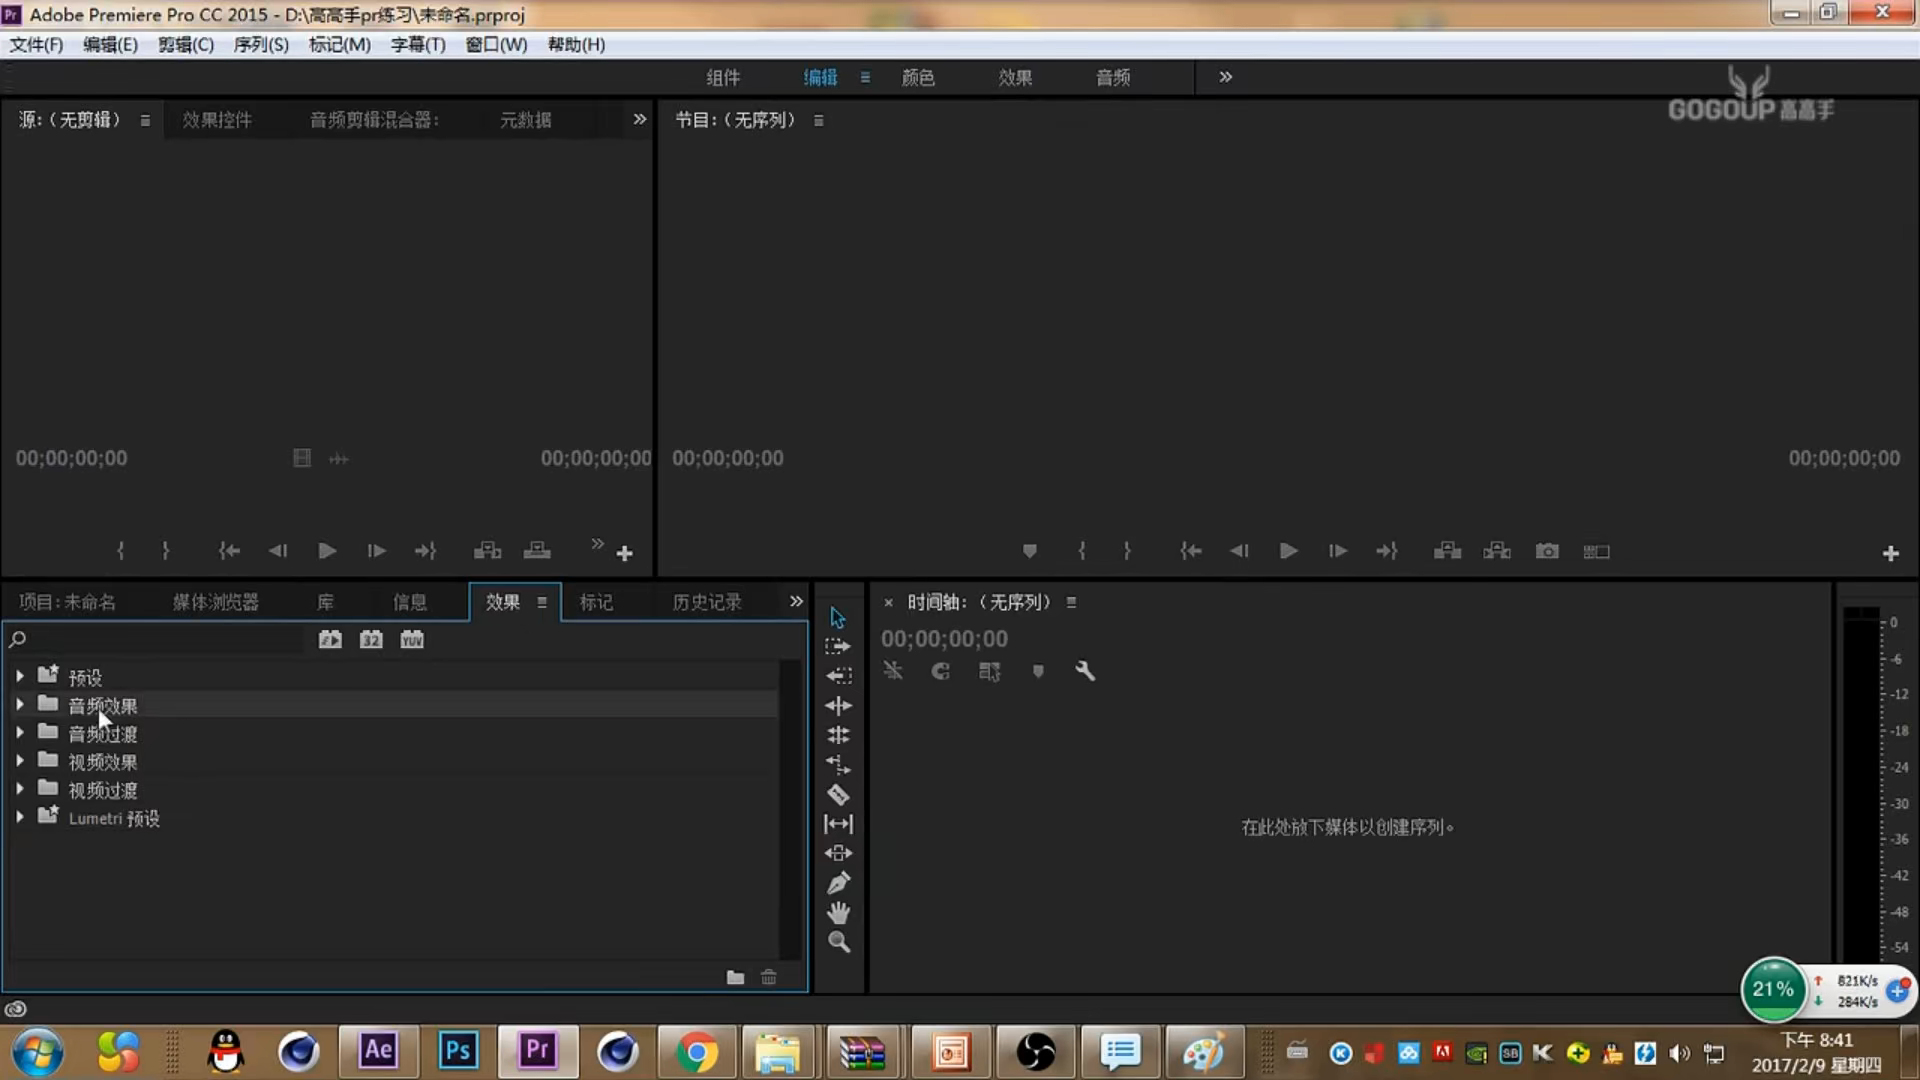This screenshot has height=1080, width=1920.
Task: Toggle linked selection in timeline
Action: [x=989, y=671]
